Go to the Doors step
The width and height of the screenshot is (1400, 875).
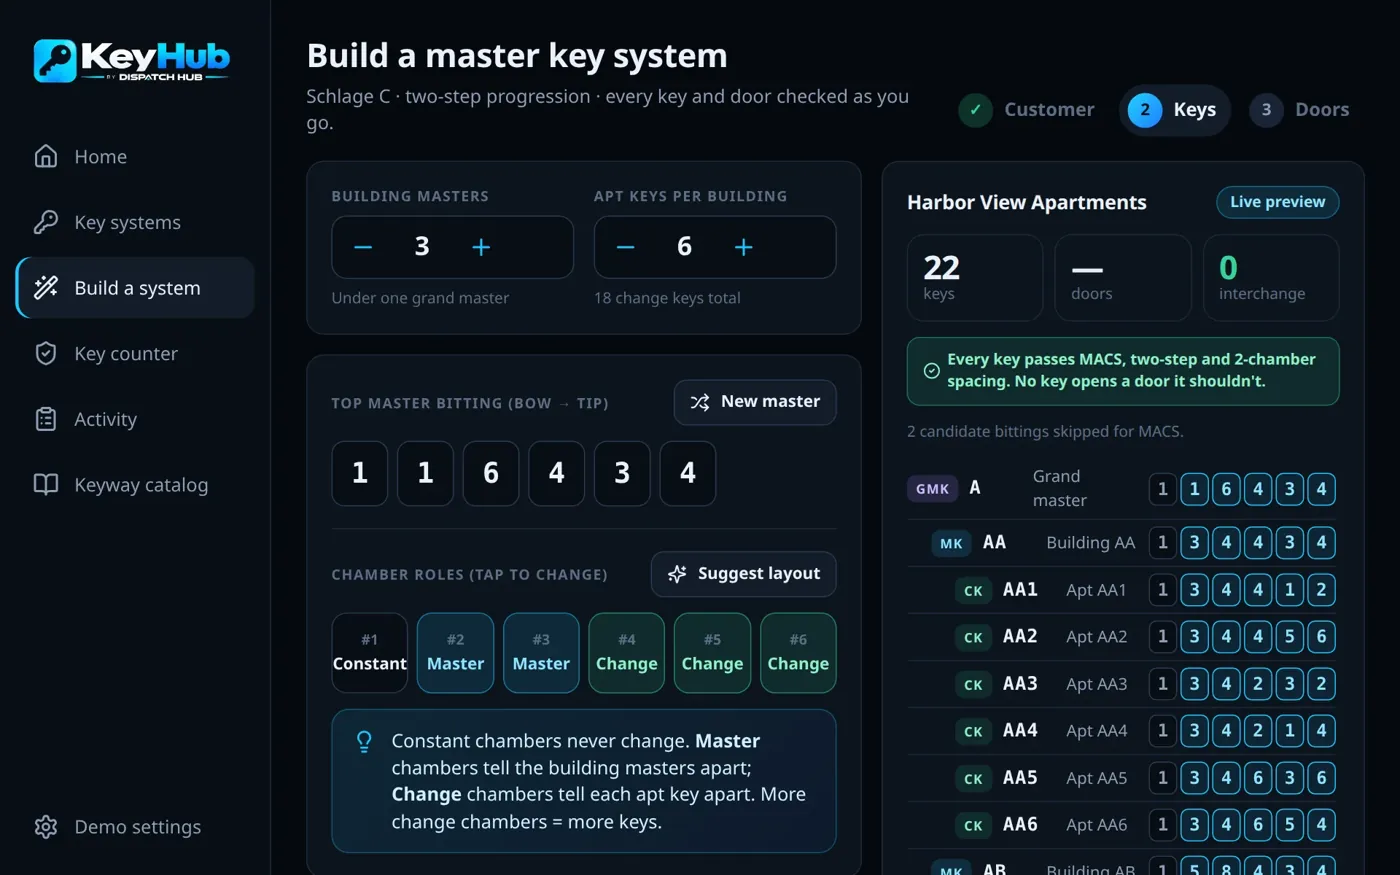click(1300, 110)
